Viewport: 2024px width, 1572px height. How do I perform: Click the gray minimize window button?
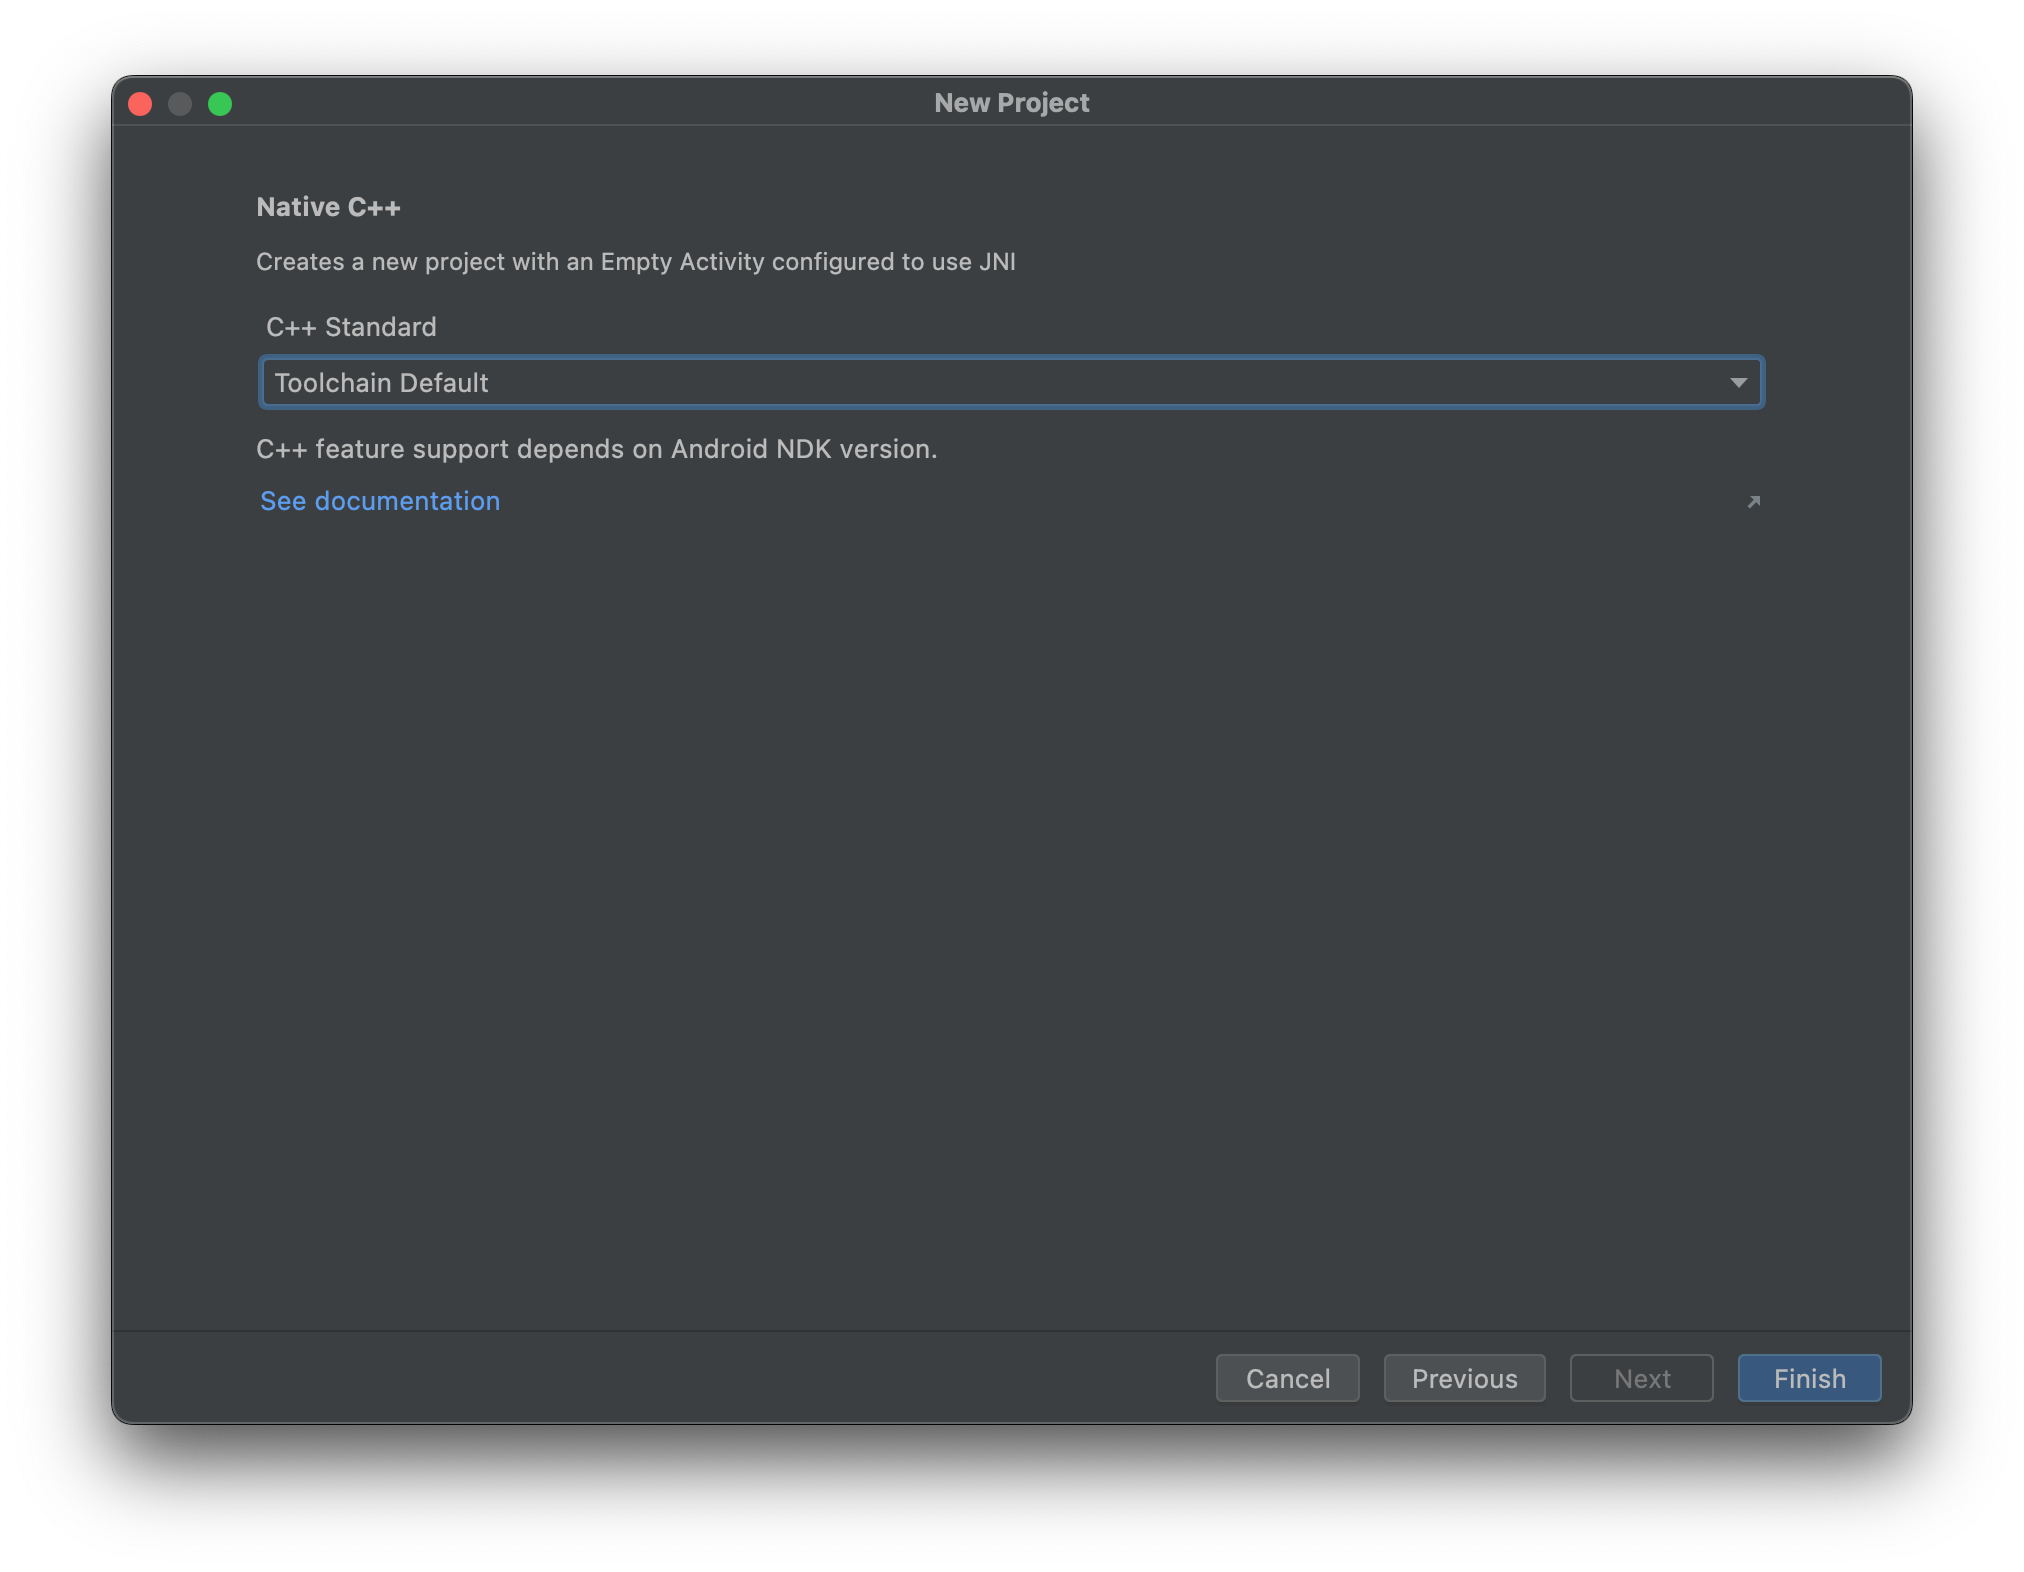pos(180,104)
